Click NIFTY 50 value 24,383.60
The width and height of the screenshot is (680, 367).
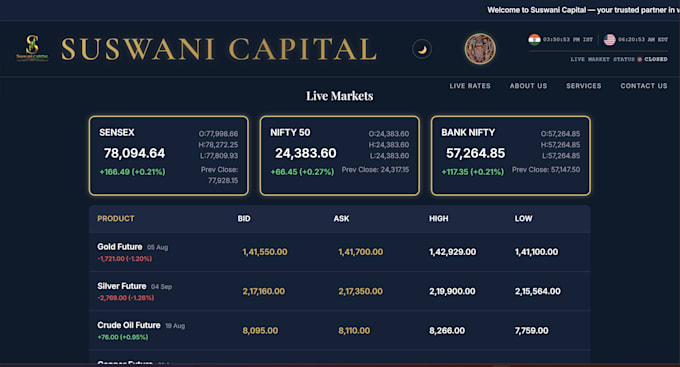pyautogui.click(x=306, y=153)
